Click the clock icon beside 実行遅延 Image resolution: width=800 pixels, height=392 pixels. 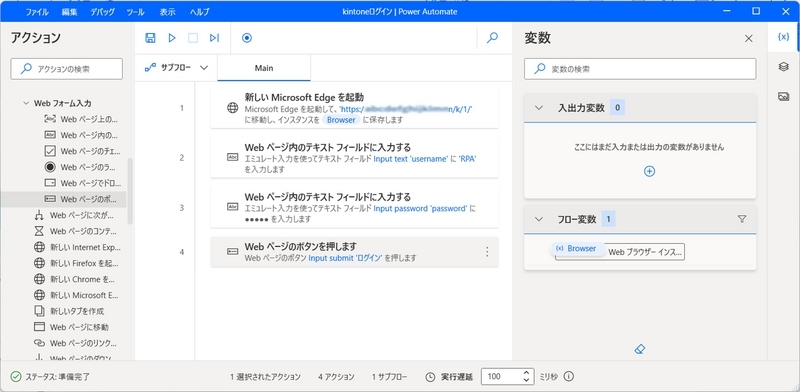click(x=430, y=377)
